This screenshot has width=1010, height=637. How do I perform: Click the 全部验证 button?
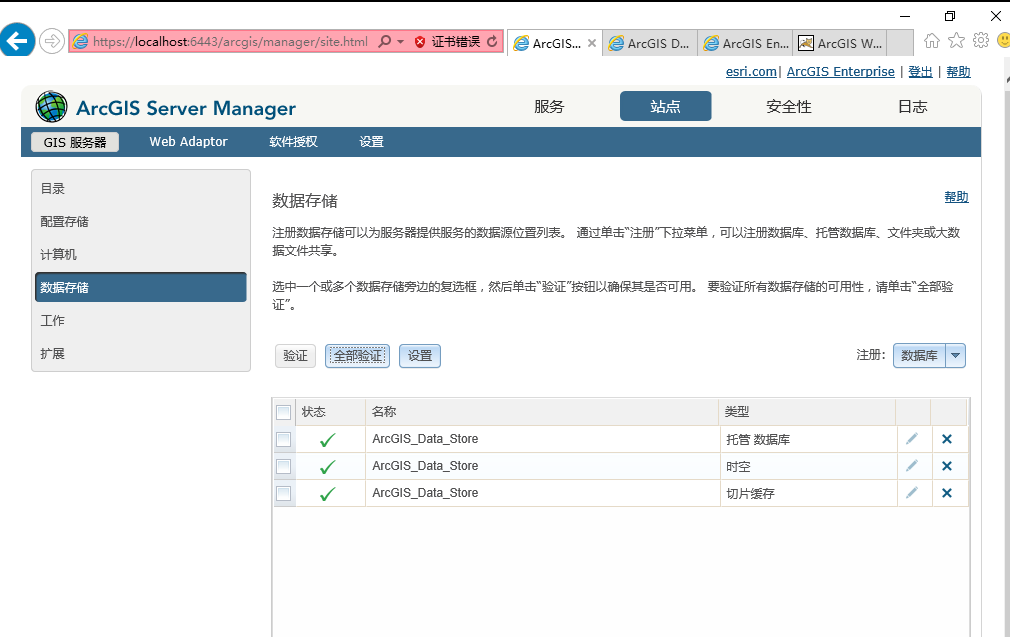click(x=357, y=356)
